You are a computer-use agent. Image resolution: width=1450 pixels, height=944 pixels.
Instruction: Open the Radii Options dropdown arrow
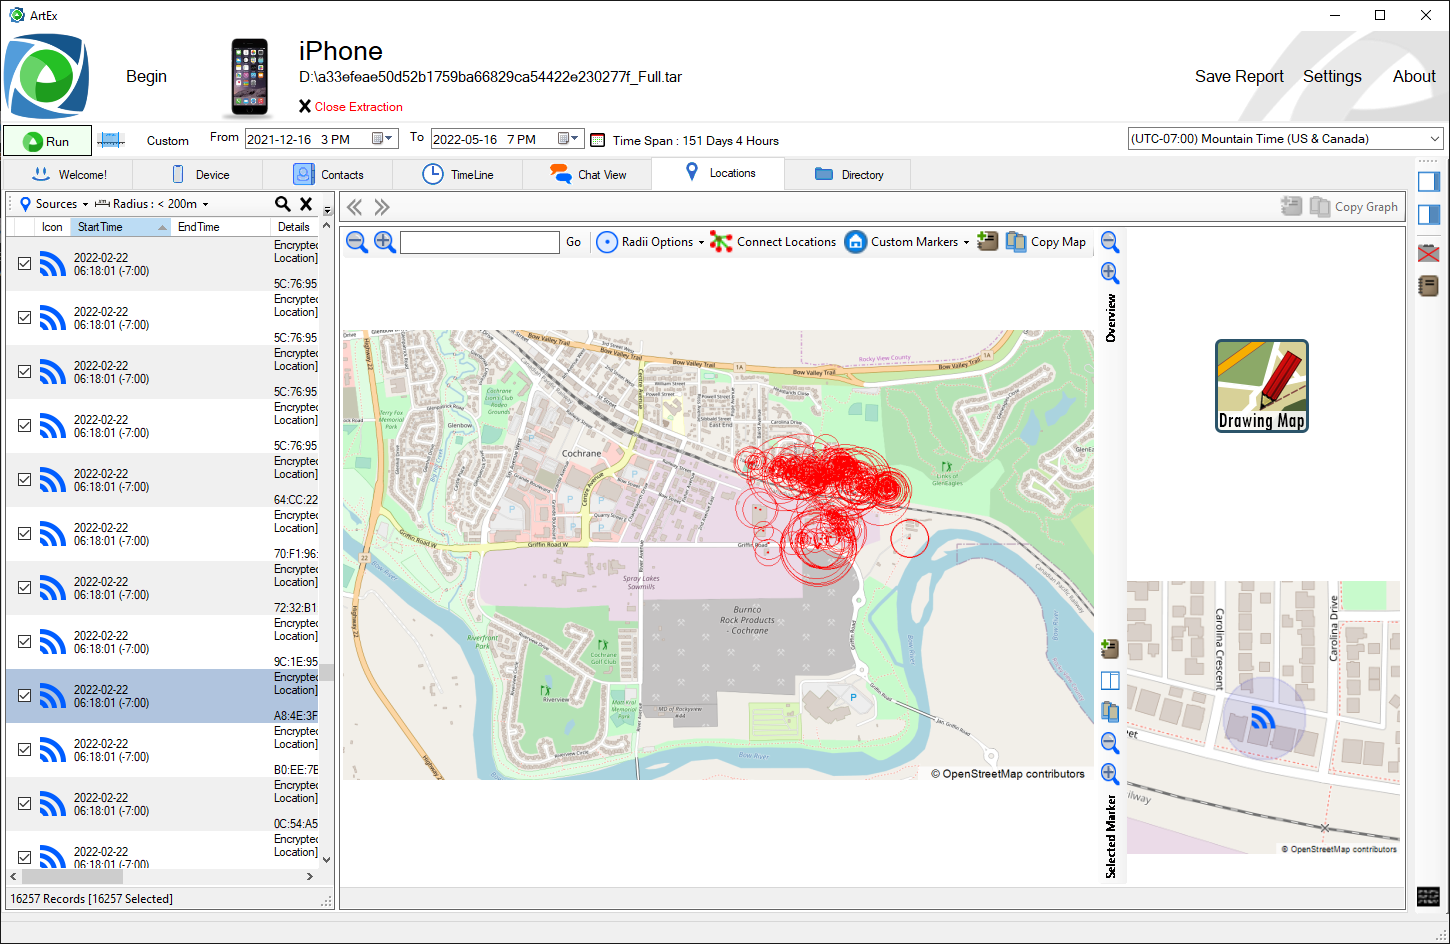[701, 243]
